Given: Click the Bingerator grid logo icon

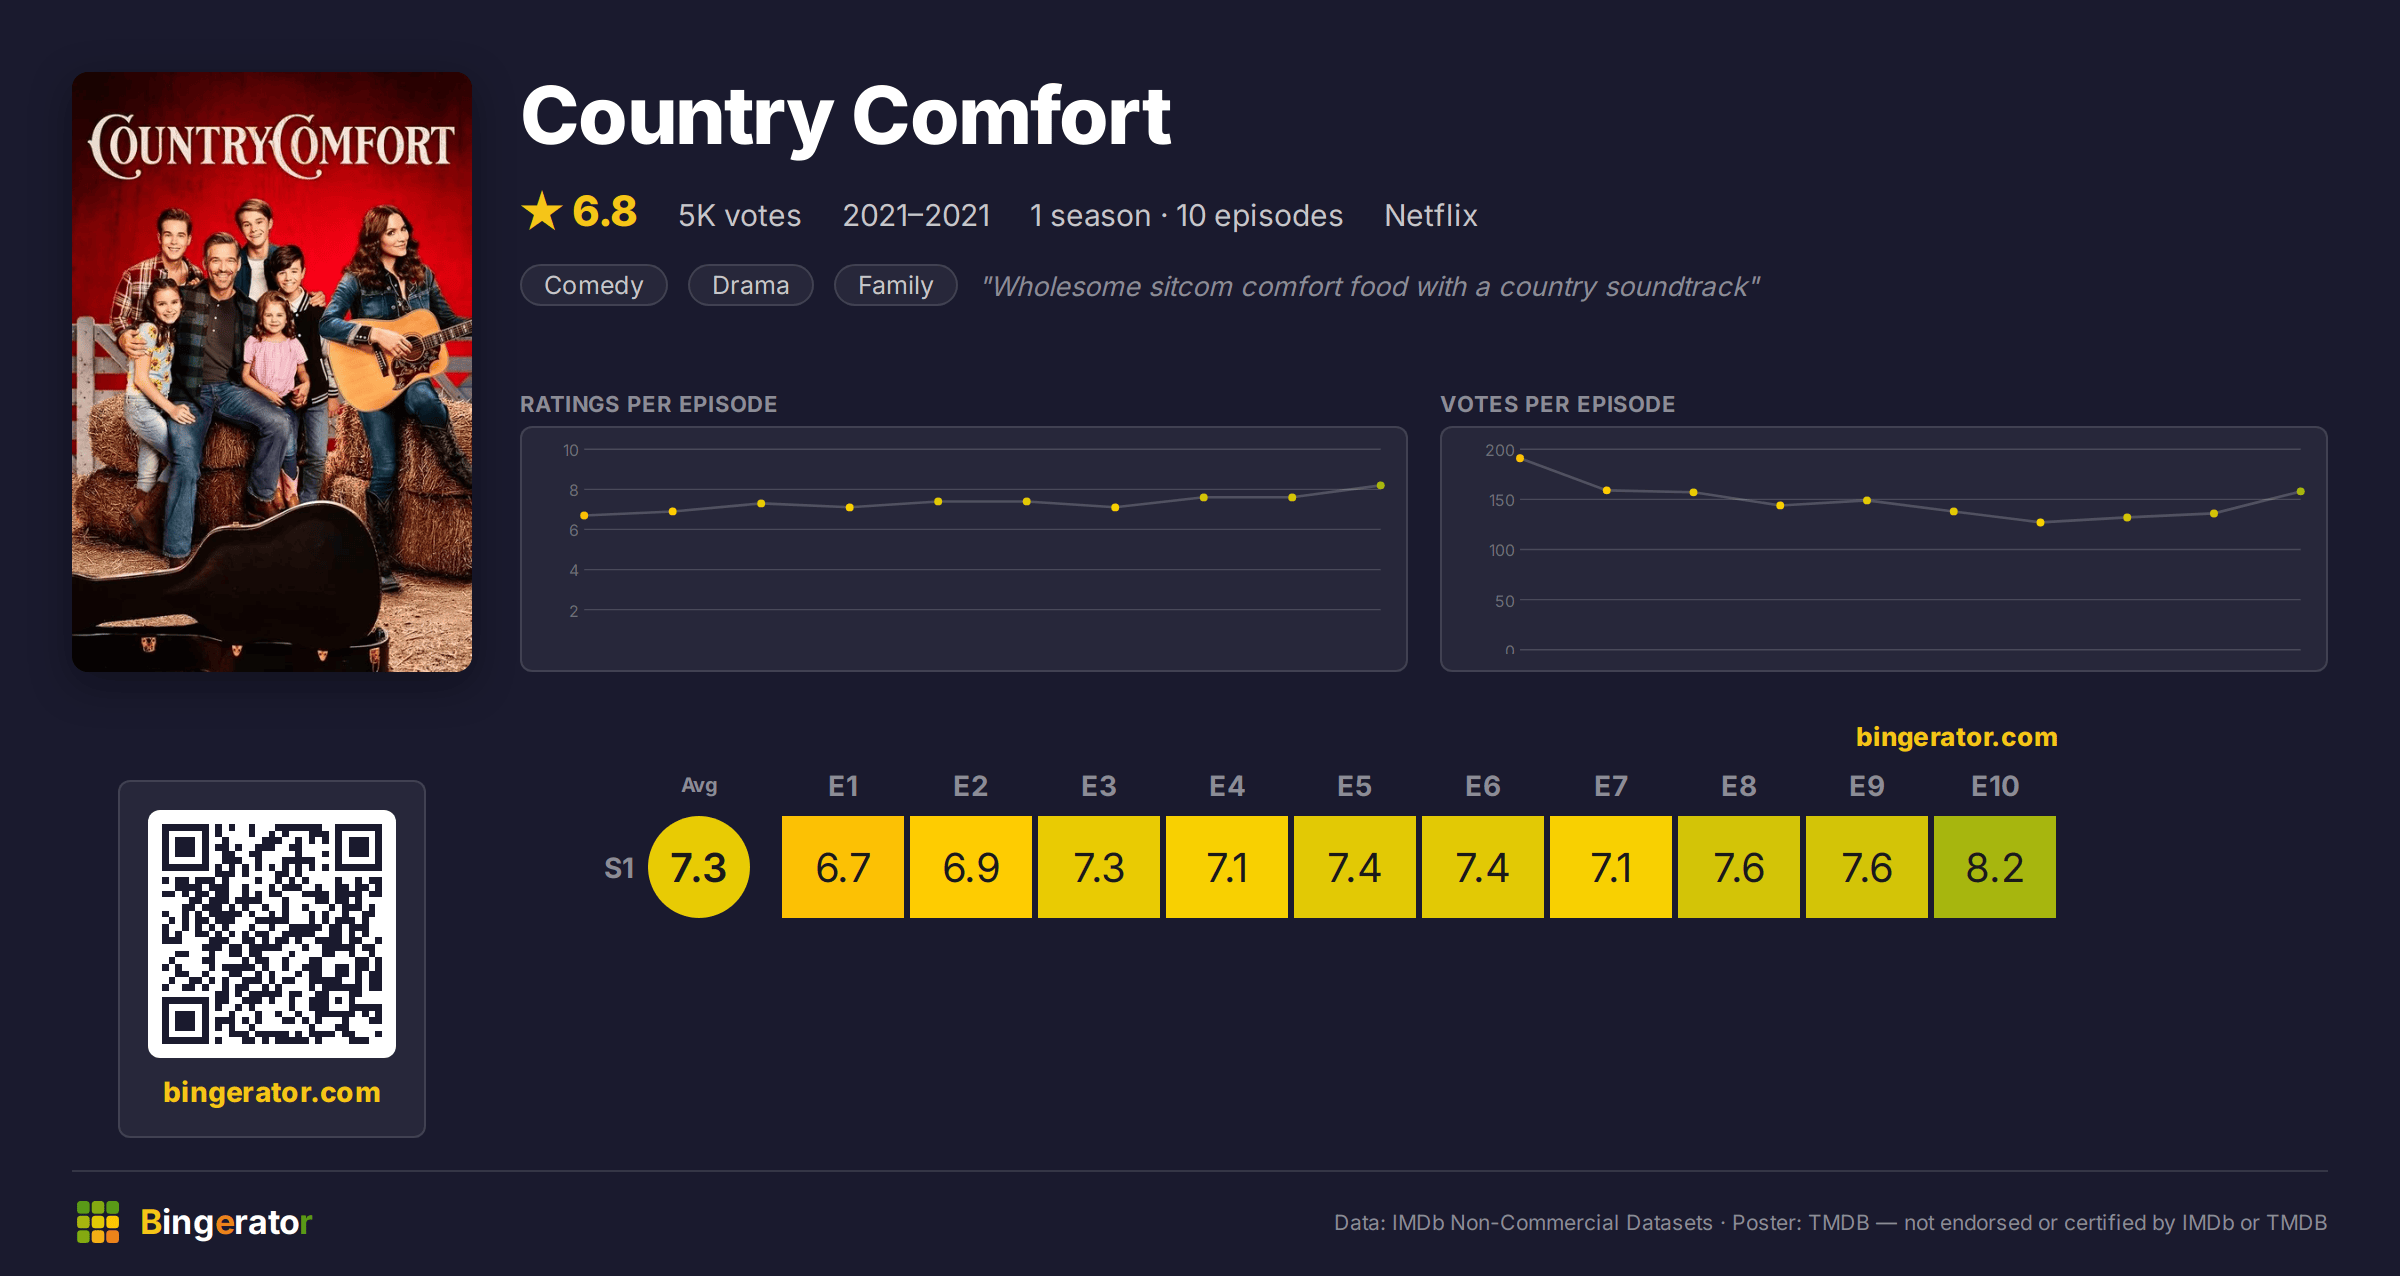Looking at the screenshot, I should click(98, 1222).
